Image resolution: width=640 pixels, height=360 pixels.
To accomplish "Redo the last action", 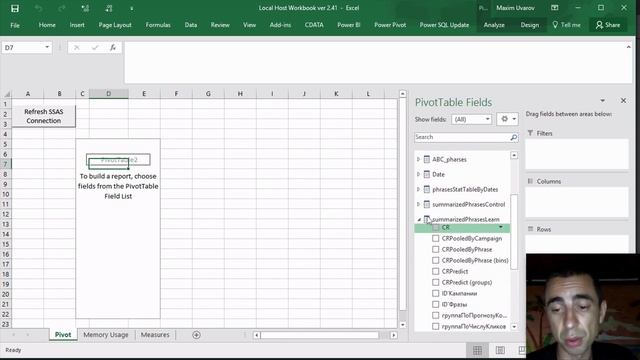I will tap(62, 8).
